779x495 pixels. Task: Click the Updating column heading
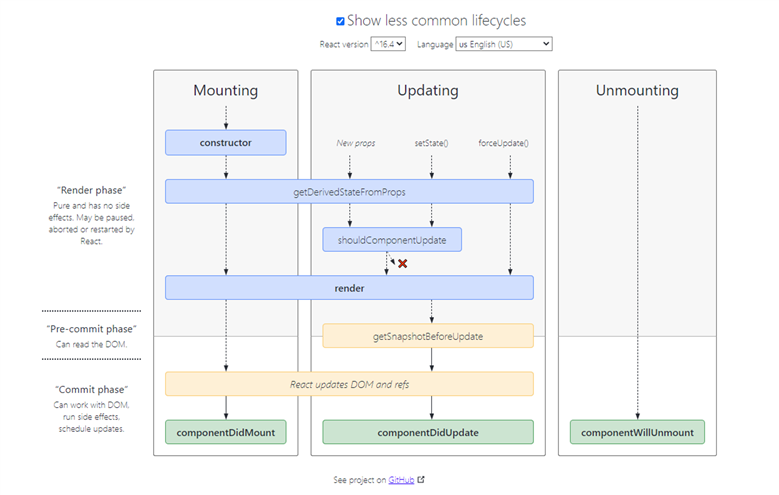(428, 90)
